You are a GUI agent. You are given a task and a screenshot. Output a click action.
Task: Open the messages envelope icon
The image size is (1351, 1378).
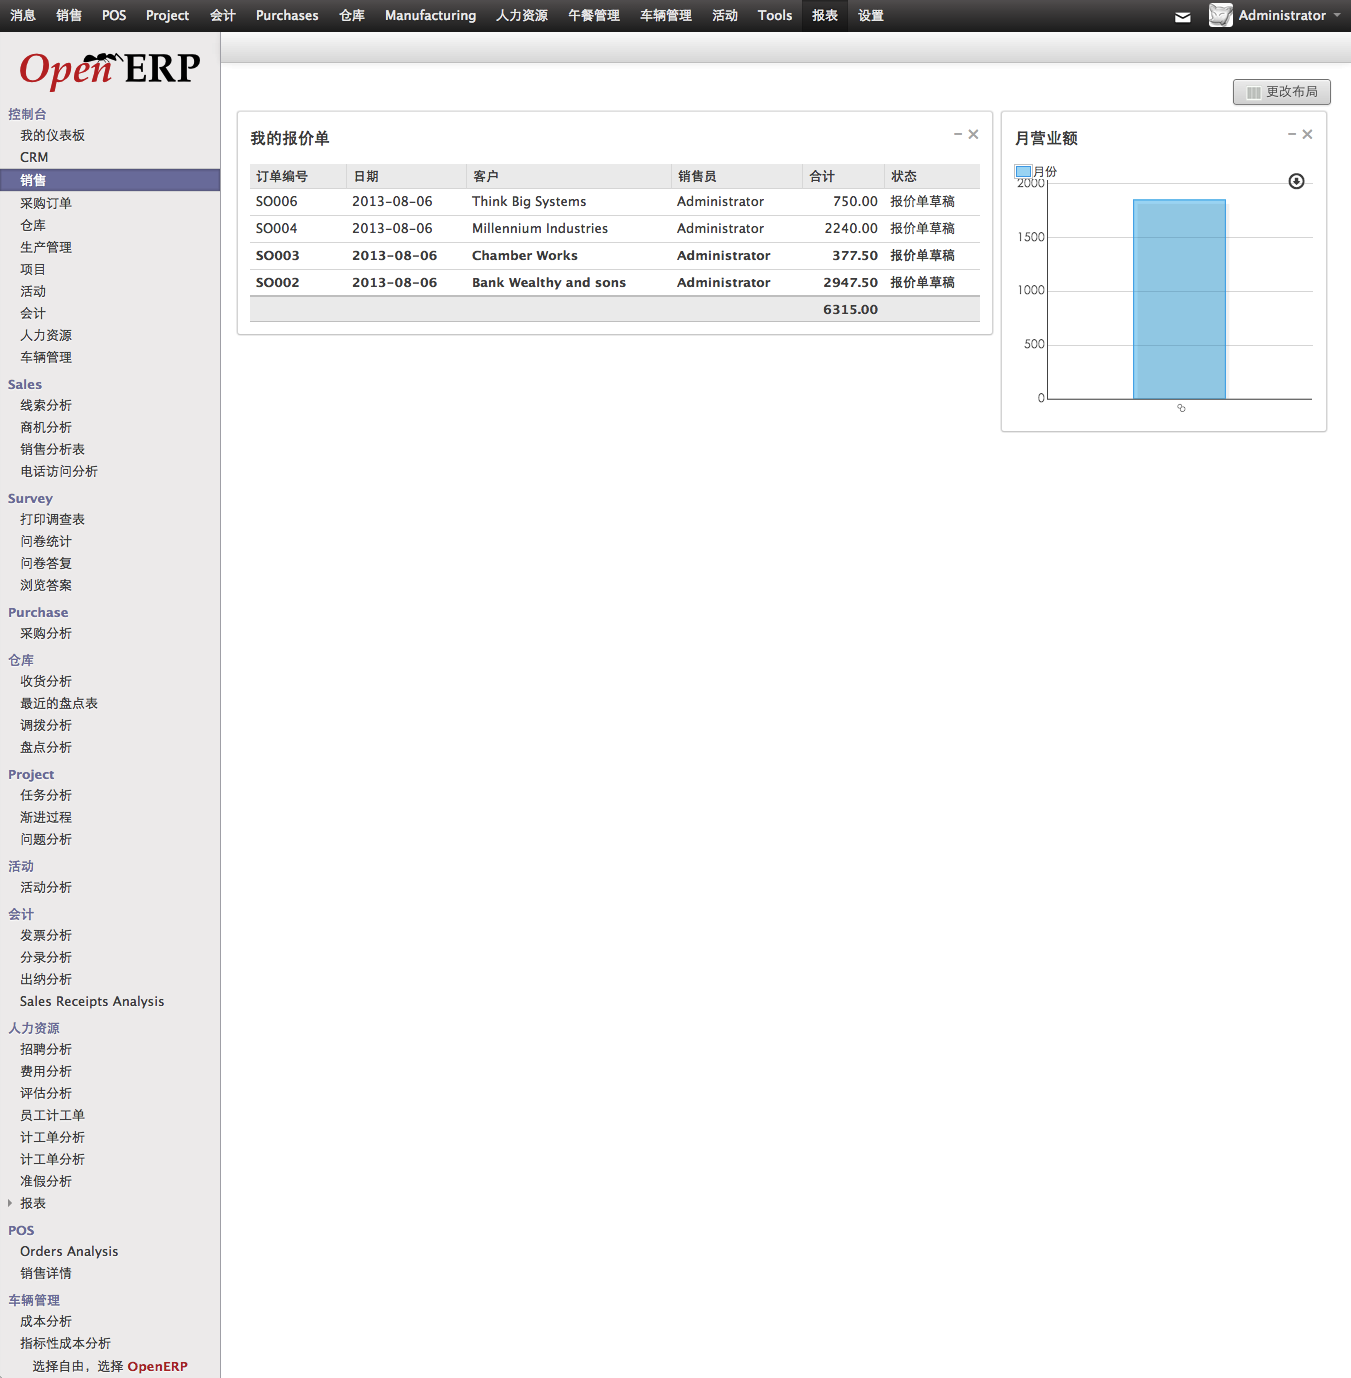[1182, 17]
